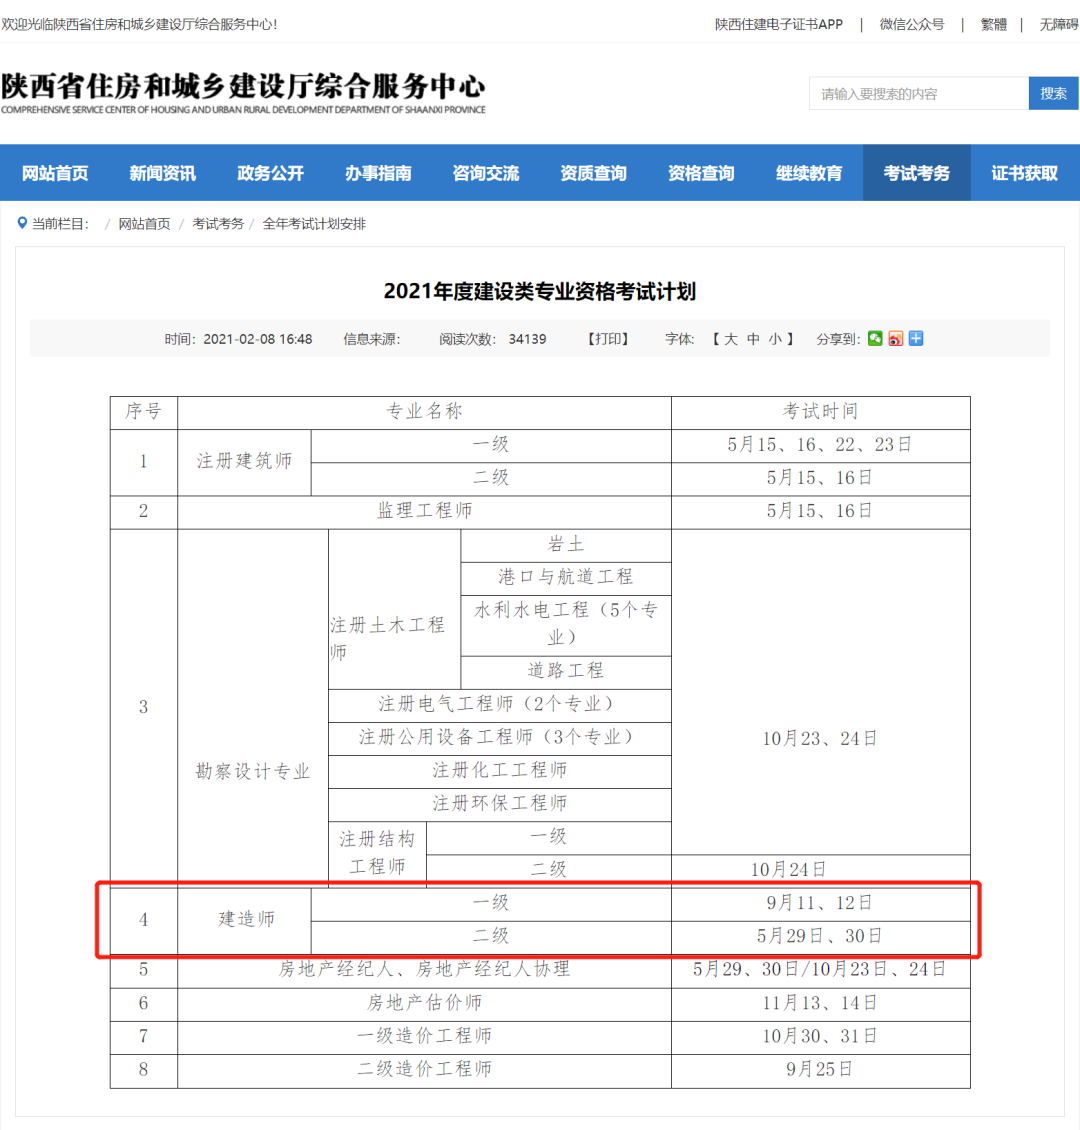The image size is (1080, 1130).
Task: Share the article to WeChat
Action: (x=875, y=338)
